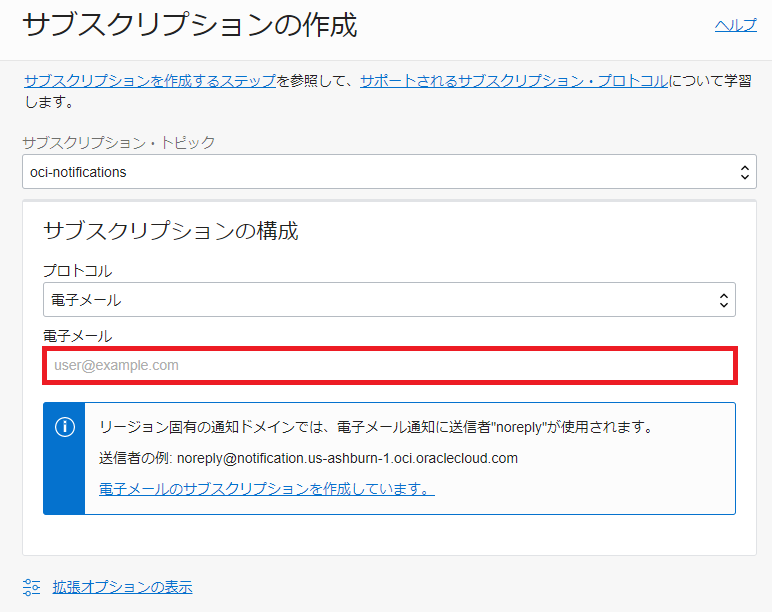Show advanced options via 拡張オプションの表示
This screenshot has width=772, height=612.
click(122, 587)
